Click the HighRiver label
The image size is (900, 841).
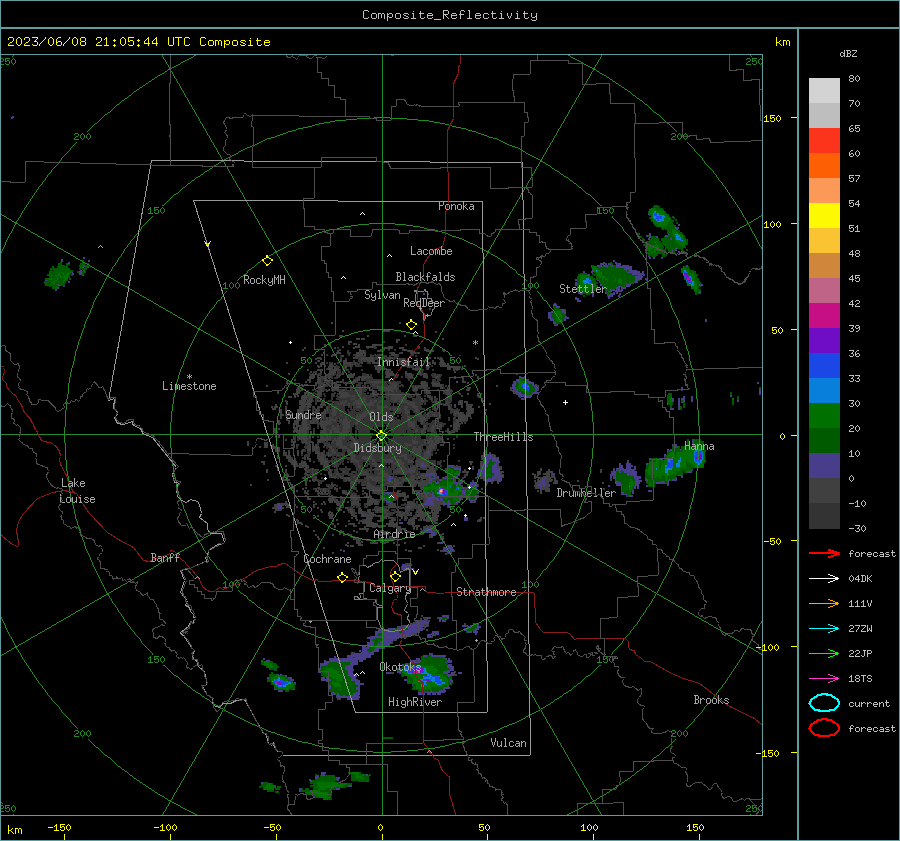tap(415, 702)
